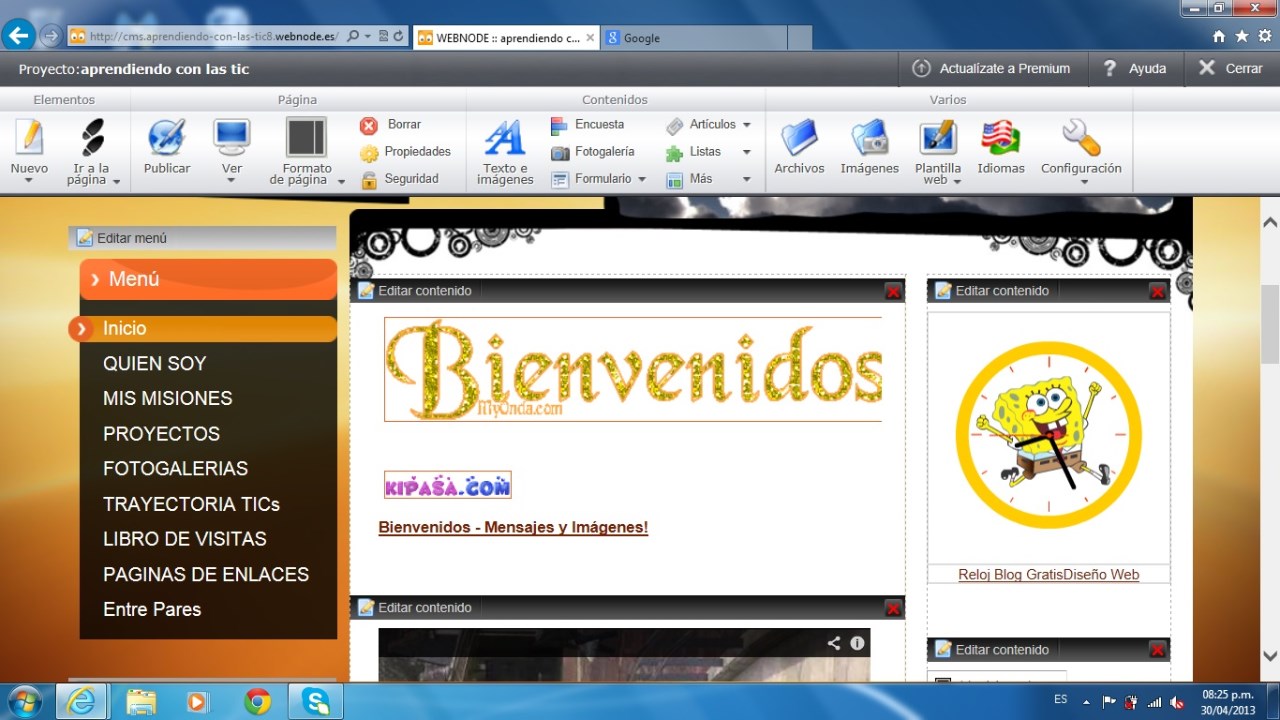
Task: Expand the Artículos dropdown
Action: point(746,125)
